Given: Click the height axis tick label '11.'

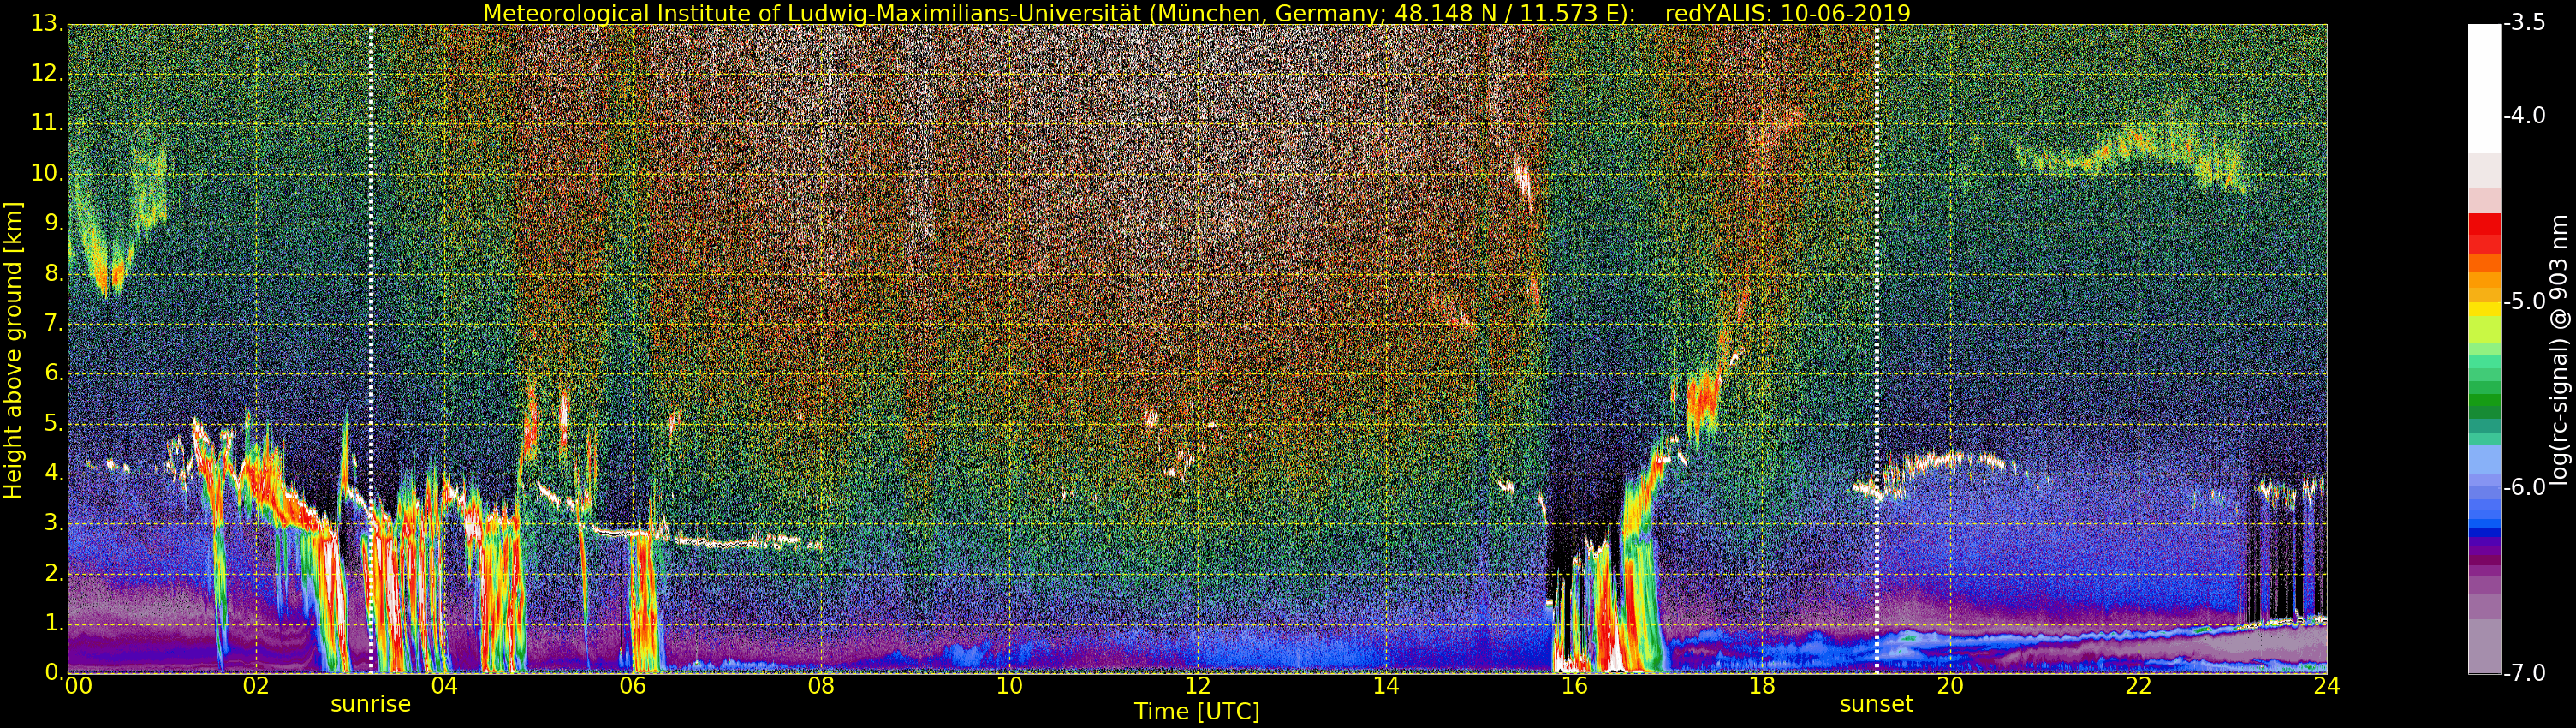Looking at the screenshot, I should point(47,123).
